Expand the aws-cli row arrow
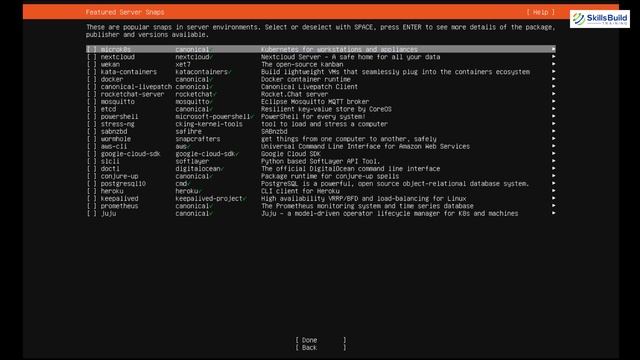Image resolution: width=640 pixels, height=360 pixels. [553, 147]
